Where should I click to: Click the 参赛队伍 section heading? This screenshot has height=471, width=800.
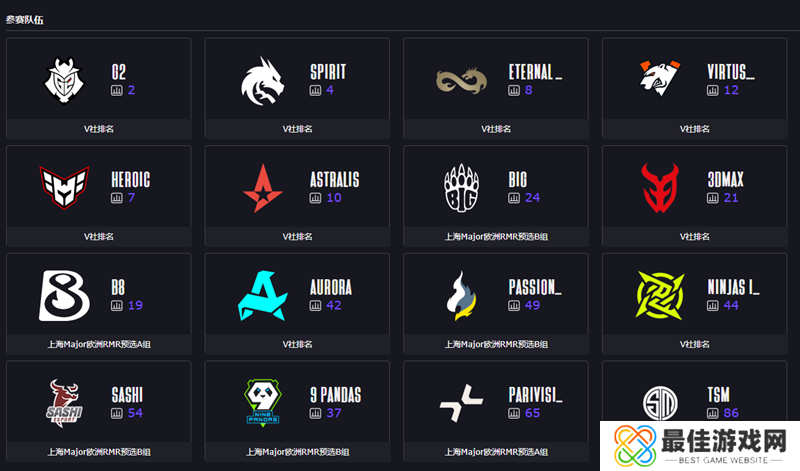pos(24,20)
